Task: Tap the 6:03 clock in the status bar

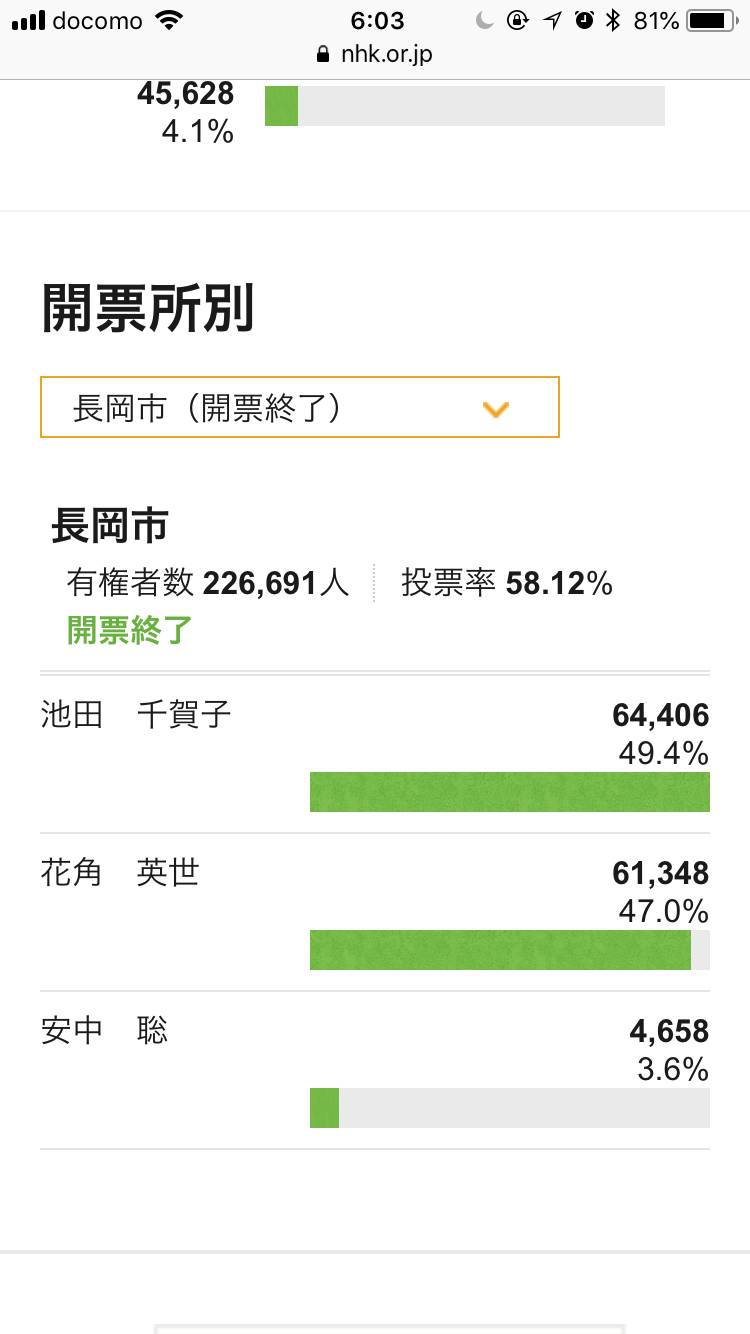Action: pos(377,21)
